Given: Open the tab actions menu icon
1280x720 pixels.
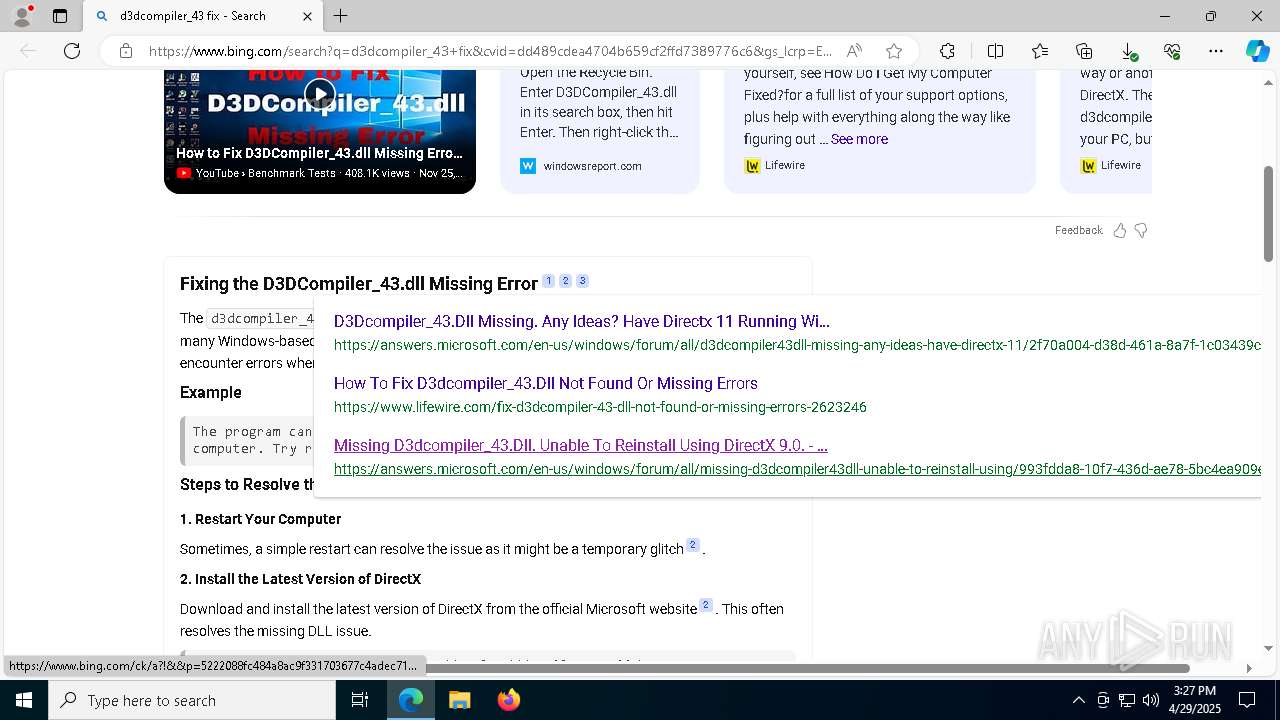Looking at the screenshot, I should point(60,16).
